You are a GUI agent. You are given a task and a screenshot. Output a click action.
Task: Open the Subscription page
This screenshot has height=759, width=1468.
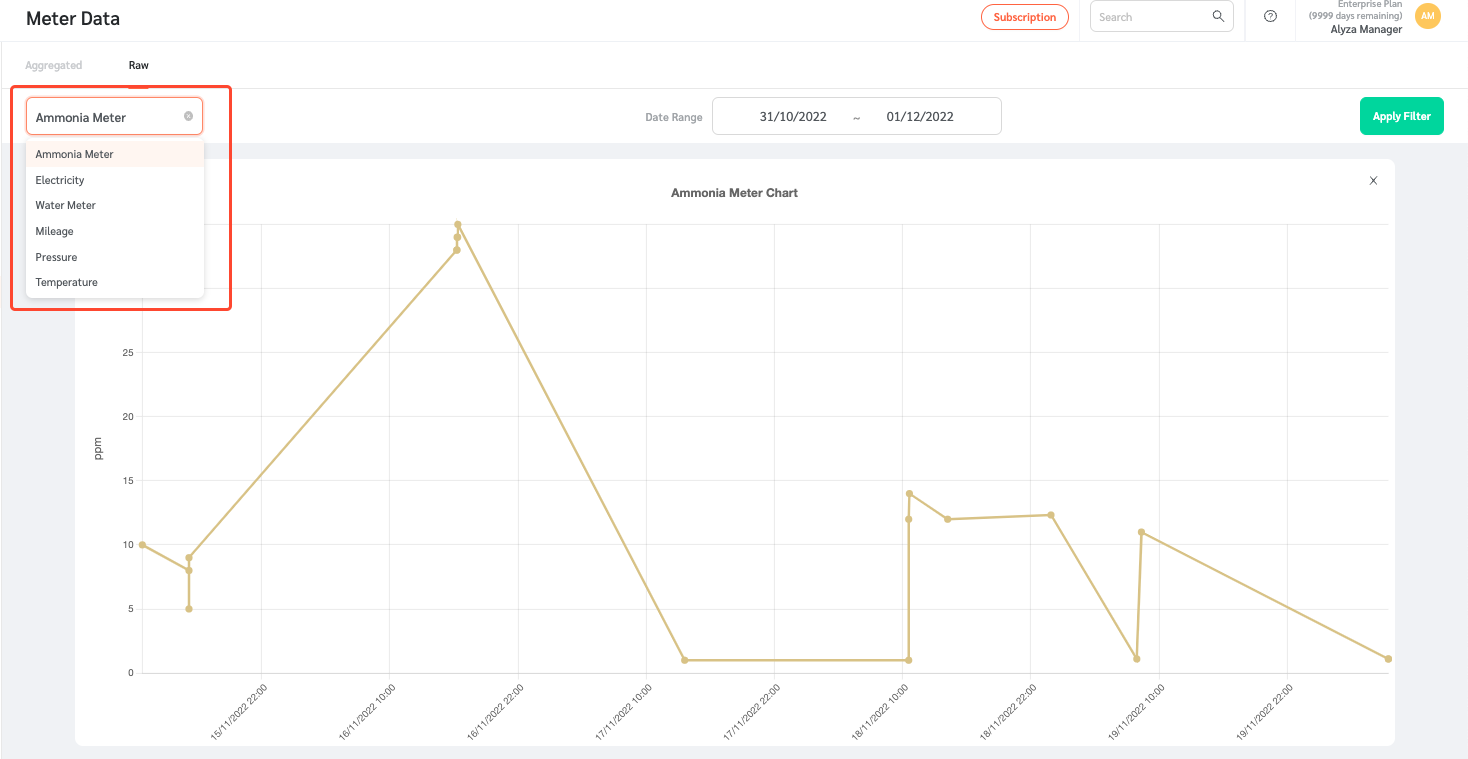(1024, 16)
